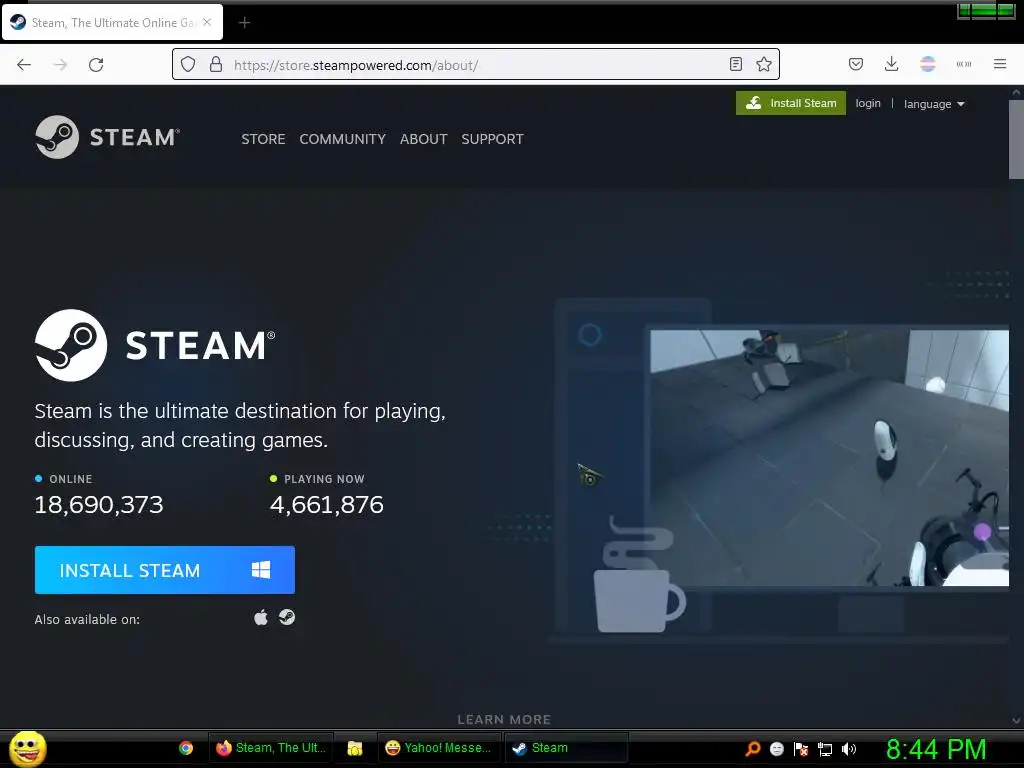Click the page vertical scrollbar thumb

pos(1016,138)
